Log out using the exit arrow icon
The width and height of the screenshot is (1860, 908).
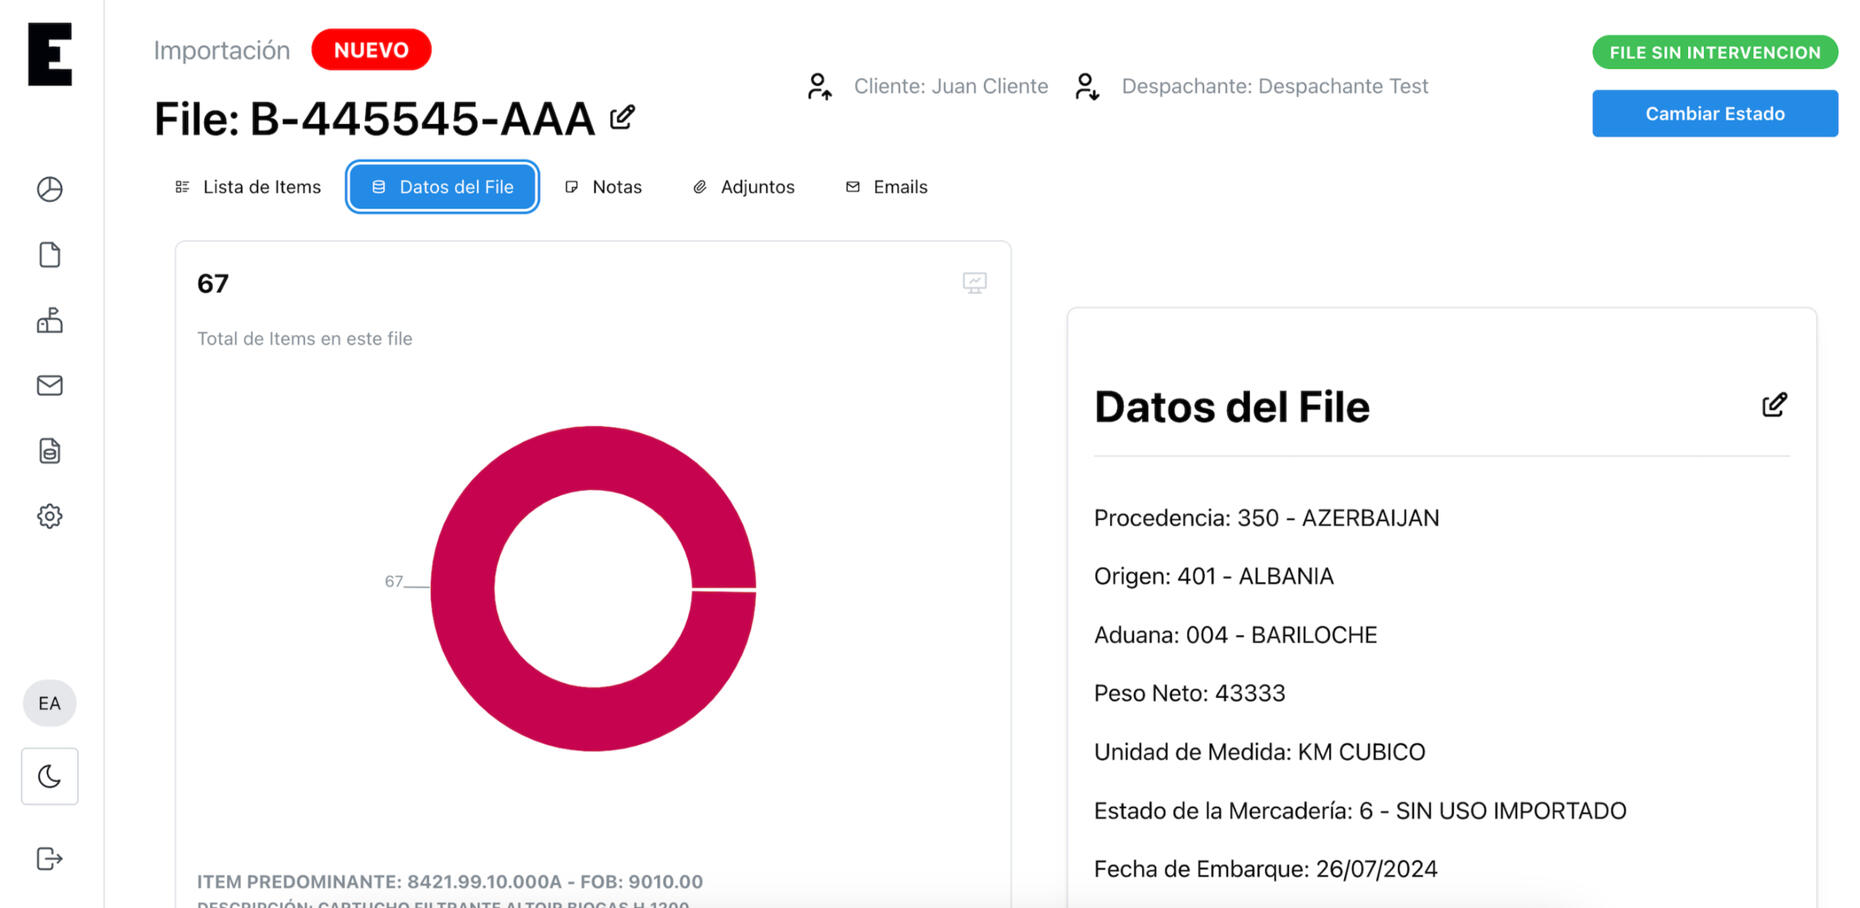click(x=49, y=858)
